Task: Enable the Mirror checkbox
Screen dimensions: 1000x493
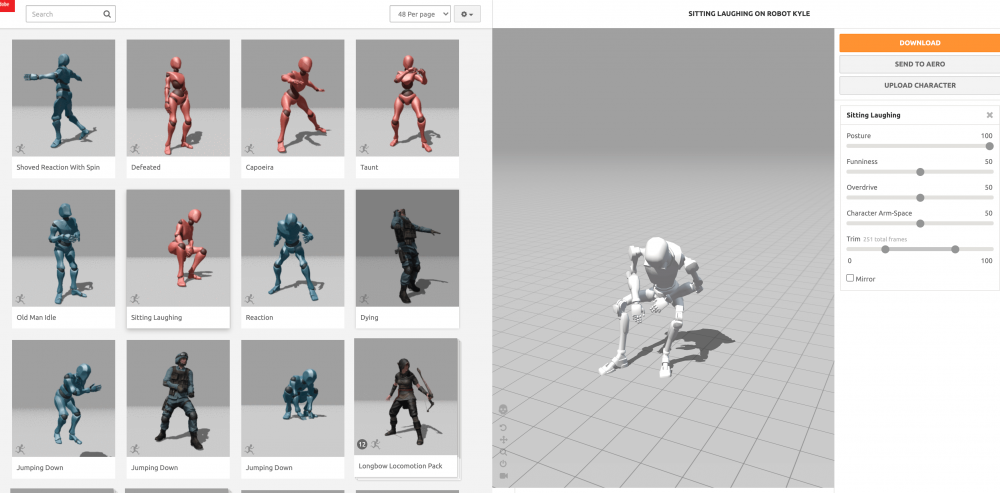Action: [850, 278]
